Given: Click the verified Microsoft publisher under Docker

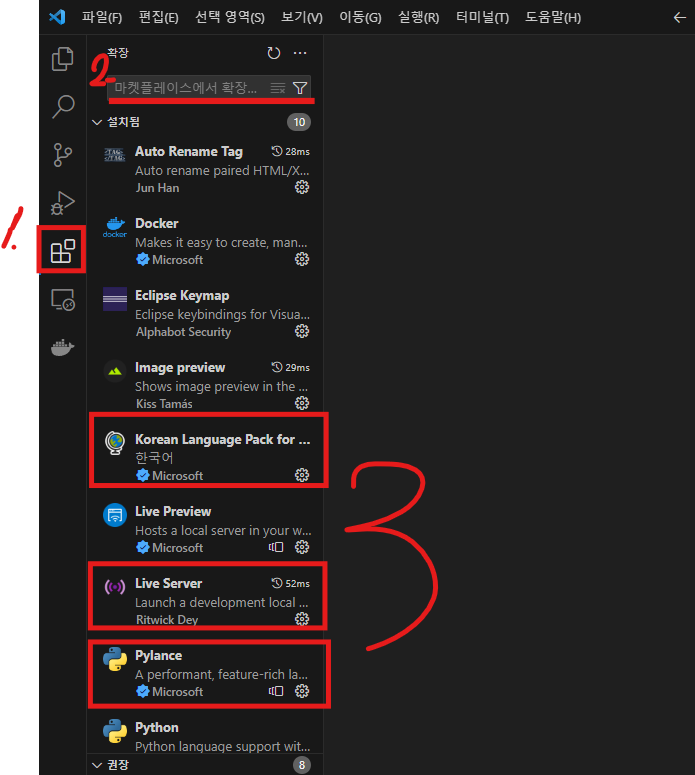Looking at the screenshot, I should pos(170,259).
